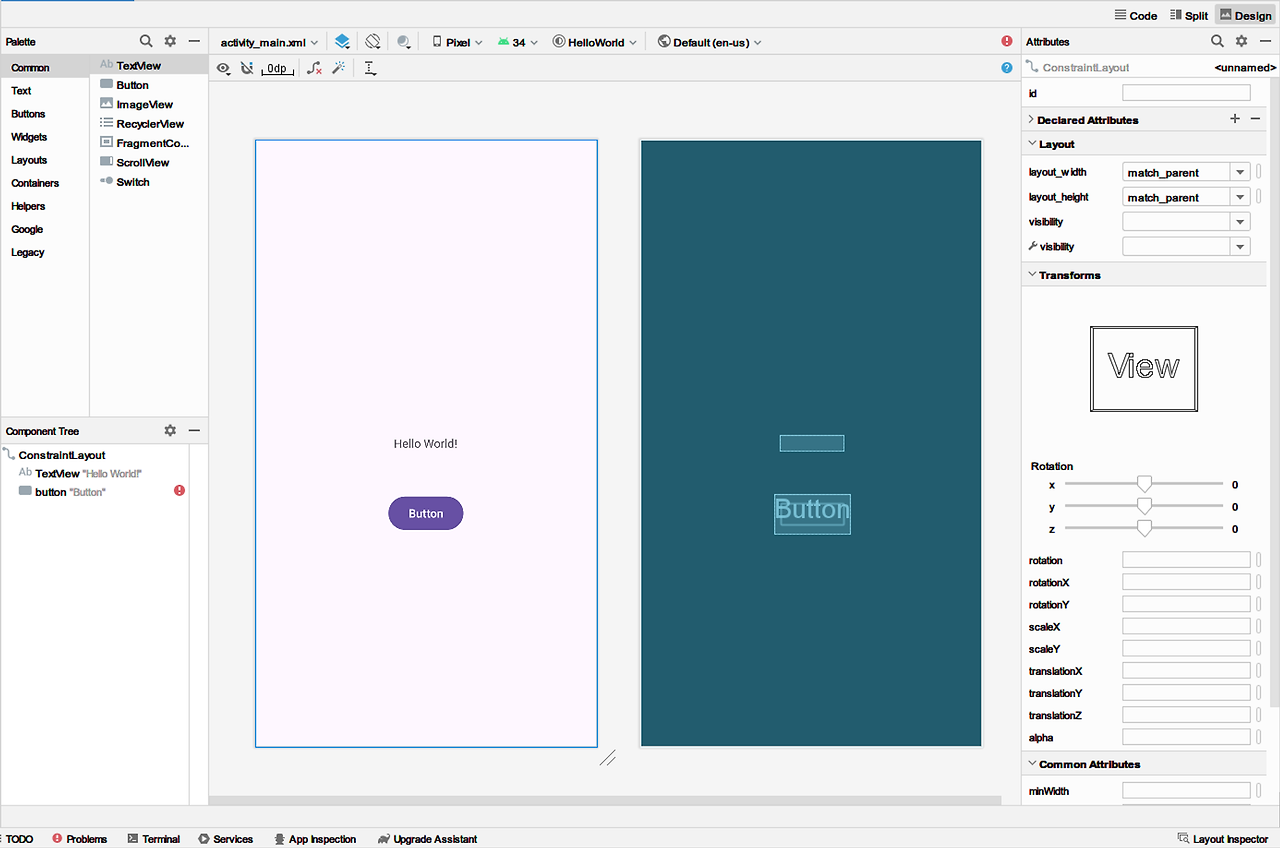Minimize the Attributes panel
Image resolution: width=1280 pixels, height=848 pixels.
coord(1265,41)
